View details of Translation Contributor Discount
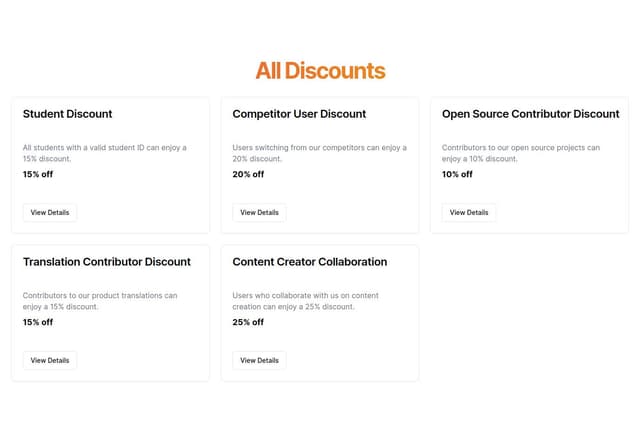This screenshot has width=640, height=441. (50, 361)
